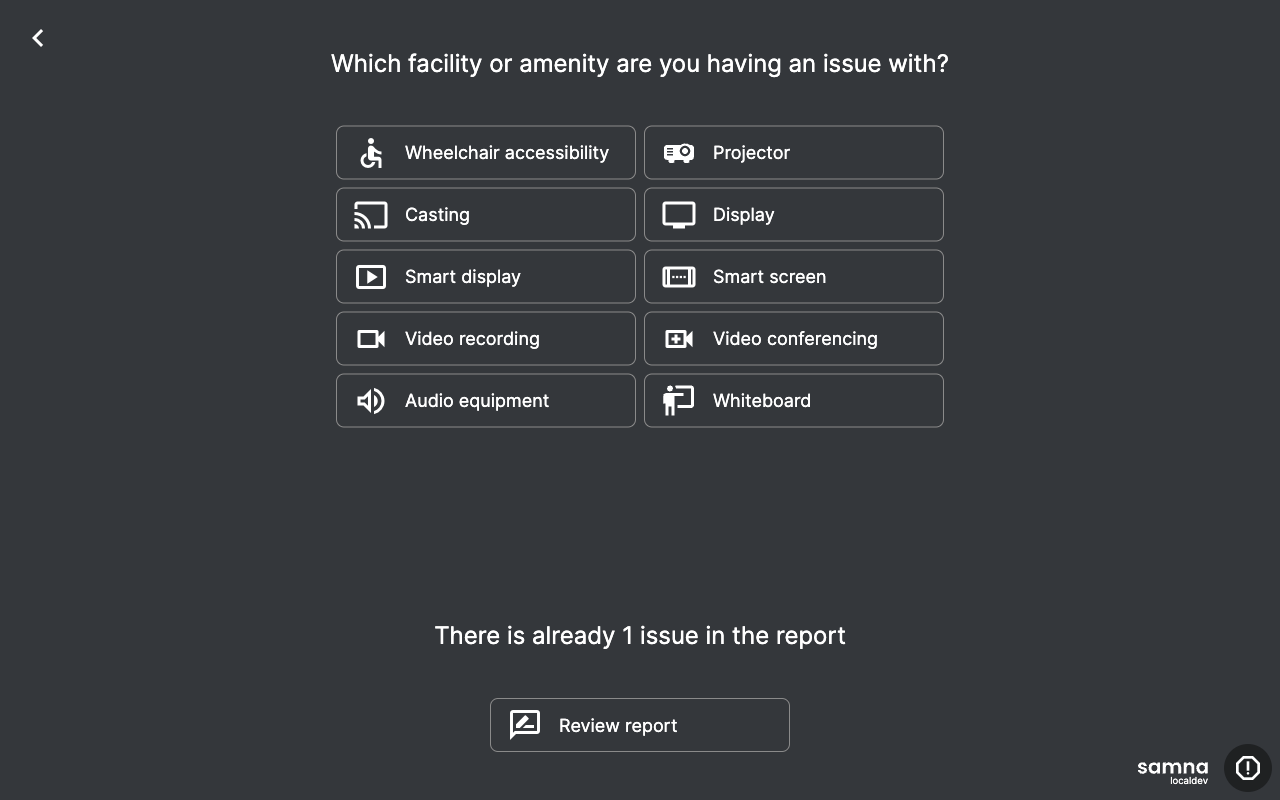Click the smart display play icon
Image resolution: width=1280 pixels, height=800 pixels.
[371, 277]
